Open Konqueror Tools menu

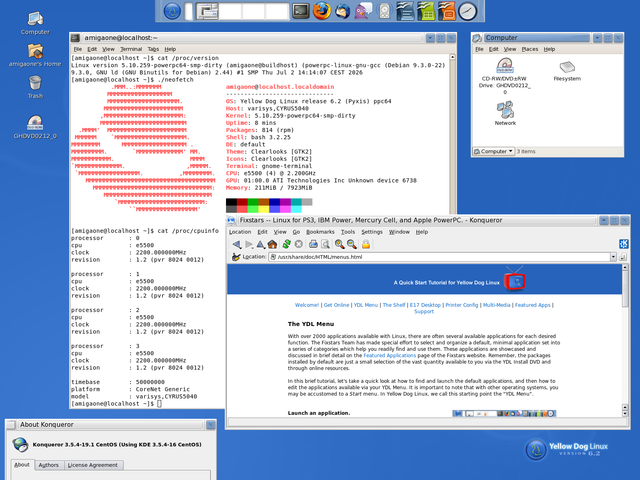point(348,232)
